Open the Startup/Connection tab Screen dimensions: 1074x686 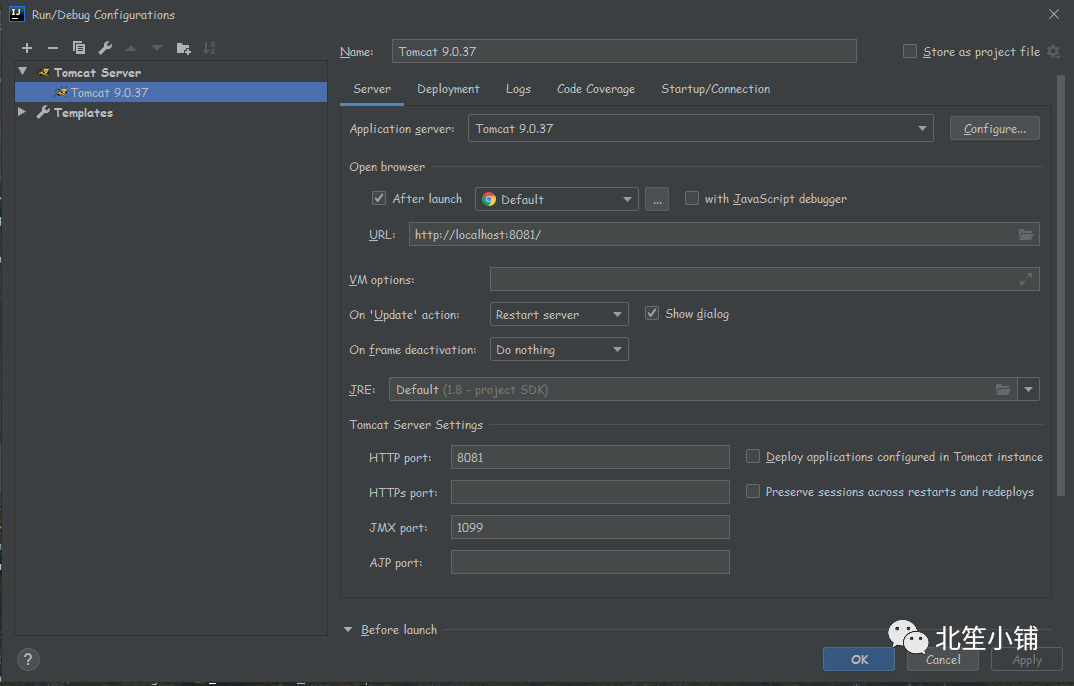[x=715, y=89]
